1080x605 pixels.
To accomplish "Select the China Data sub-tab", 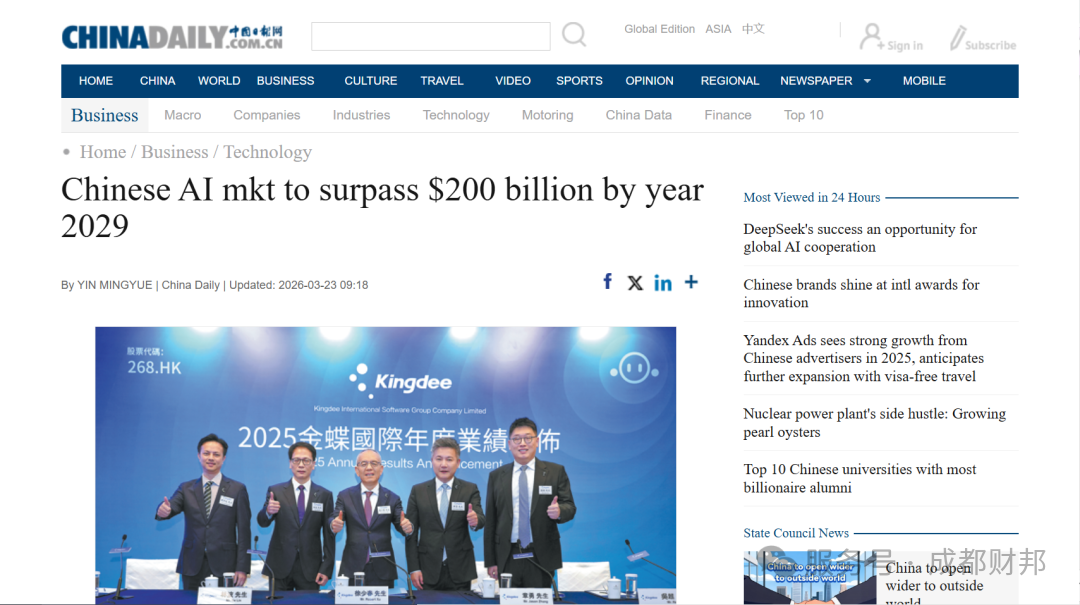I will [638, 115].
